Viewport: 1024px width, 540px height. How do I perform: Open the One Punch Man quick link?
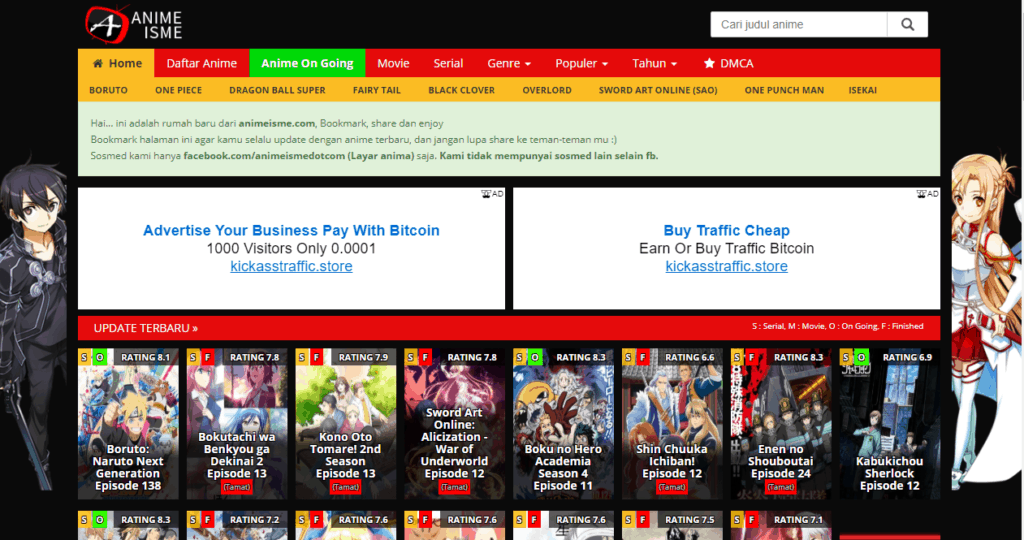click(x=784, y=90)
